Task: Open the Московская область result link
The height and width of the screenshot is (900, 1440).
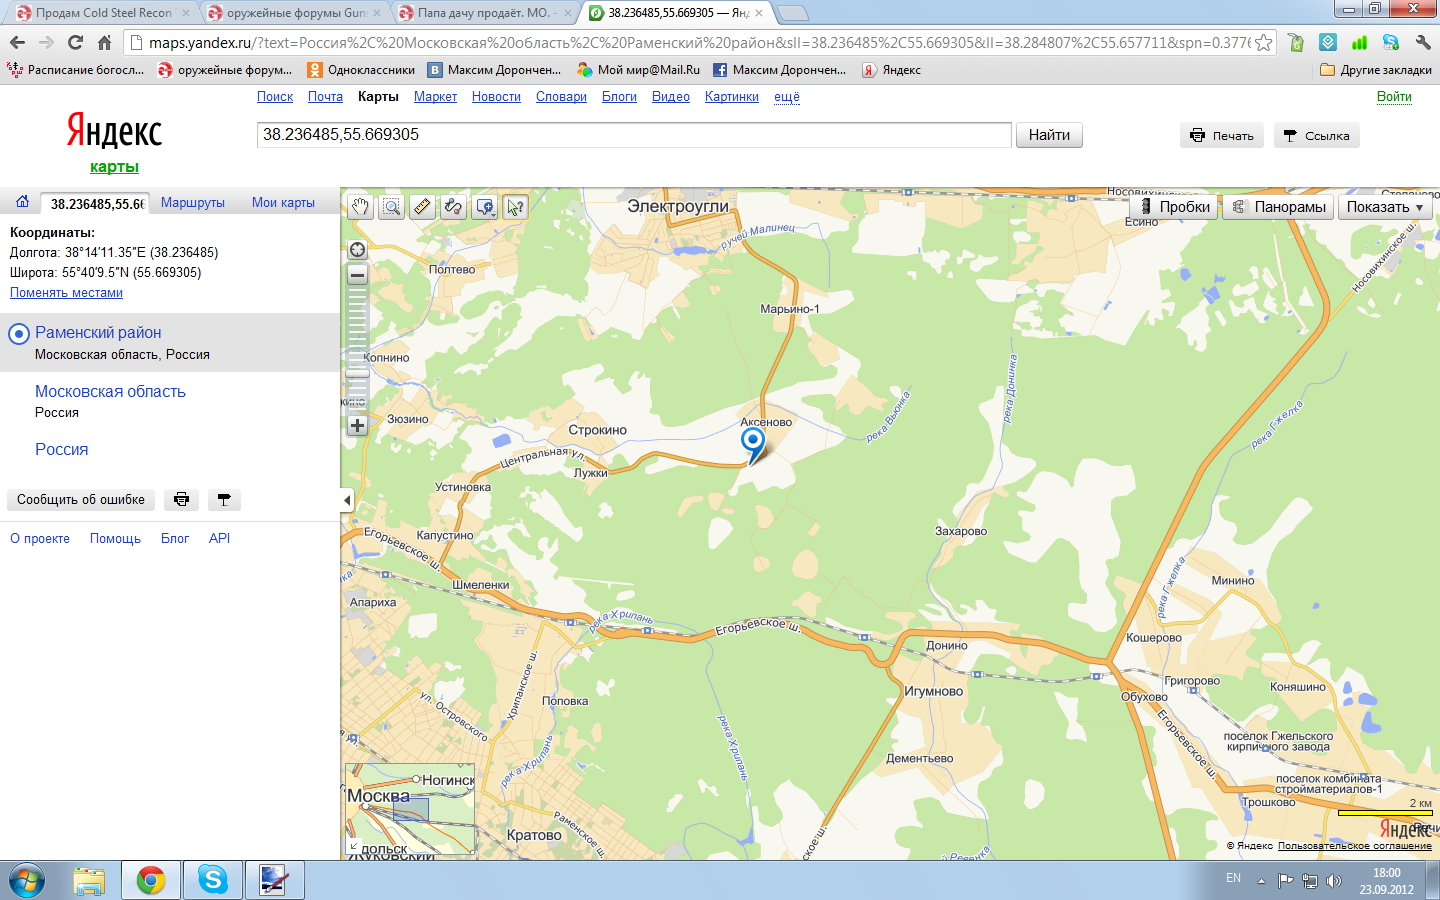Action: pos(110,392)
